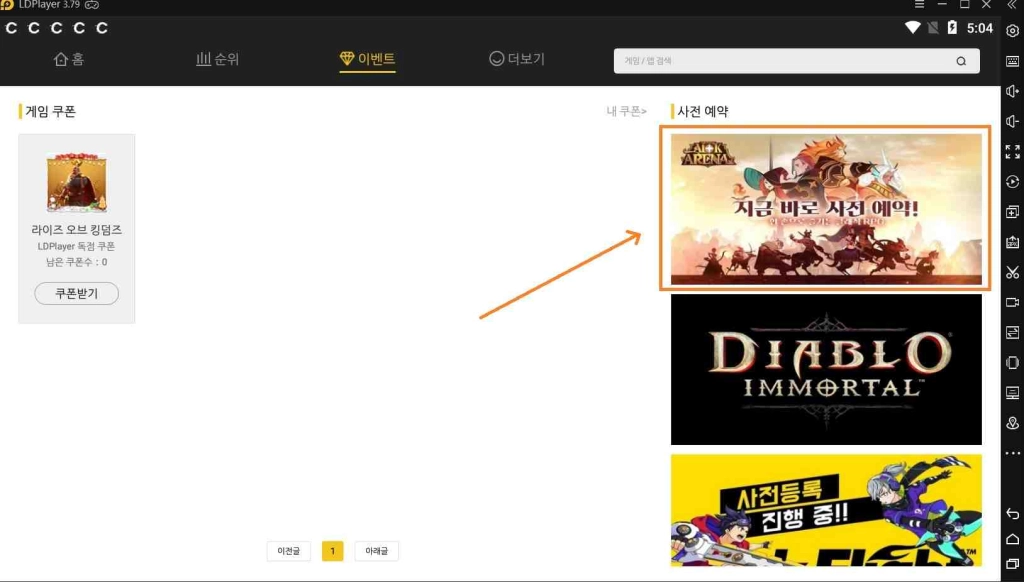Click the 게임 쿠폰 section heading
Viewport: 1024px width, 582px height.
[x=50, y=112]
